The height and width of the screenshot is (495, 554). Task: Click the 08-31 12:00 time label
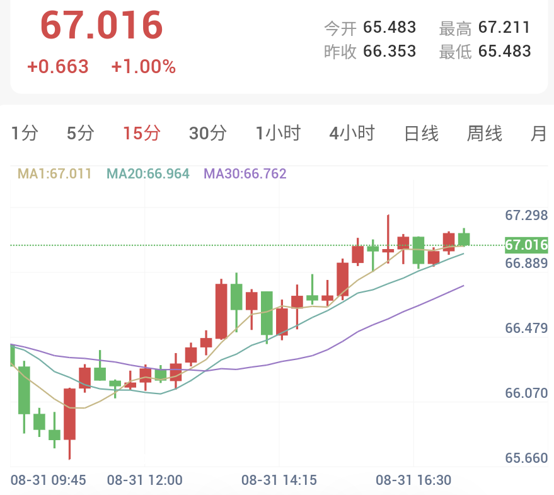[145, 480]
